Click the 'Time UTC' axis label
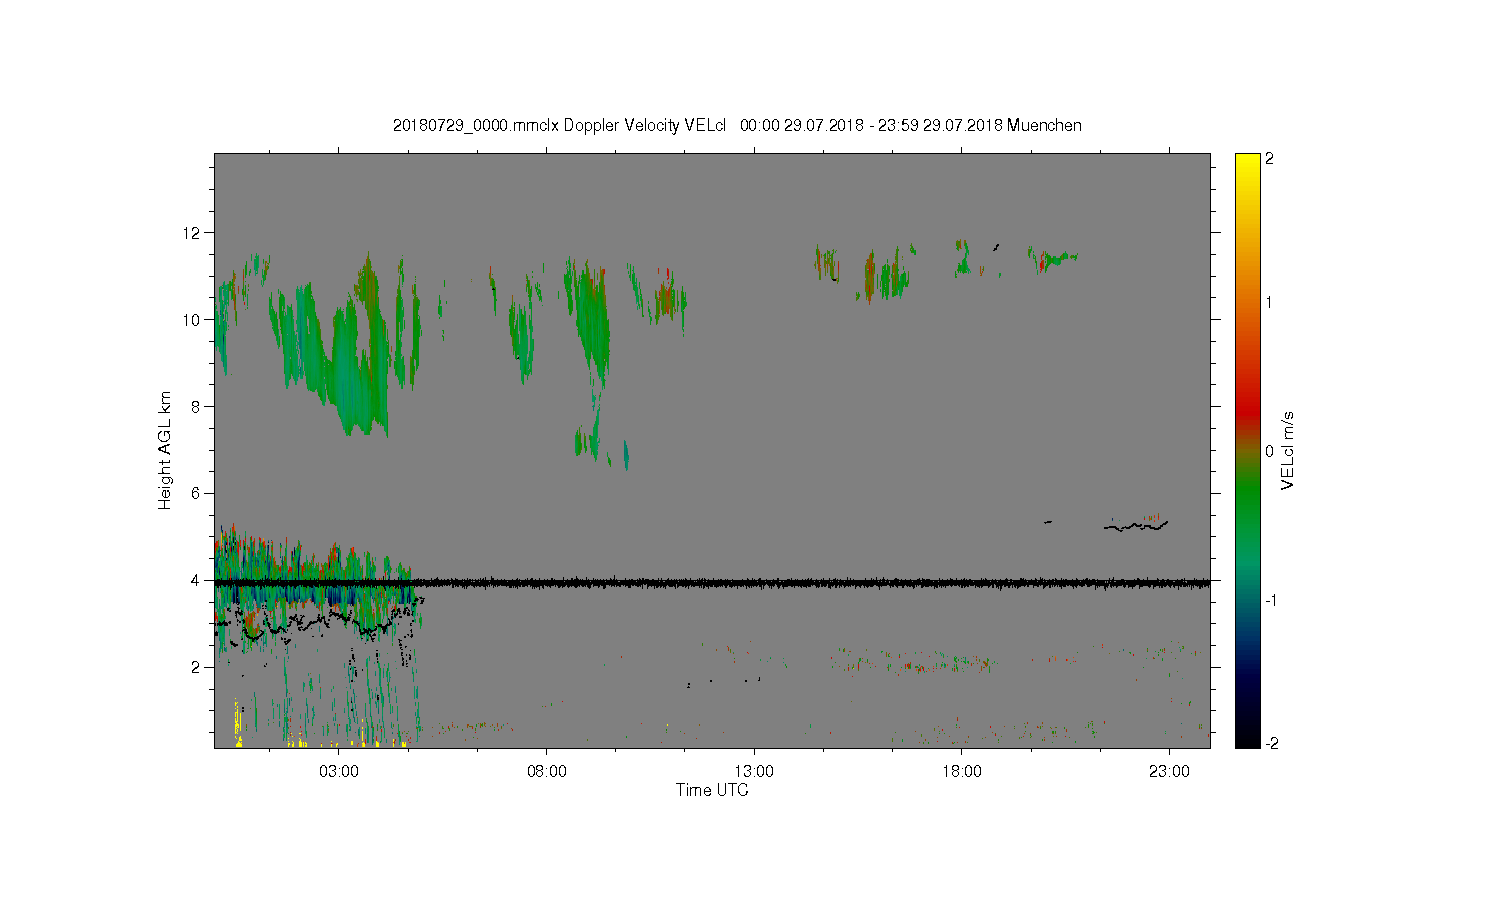The width and height of the screenshot is (1500, 900). (x=712, y=790)
